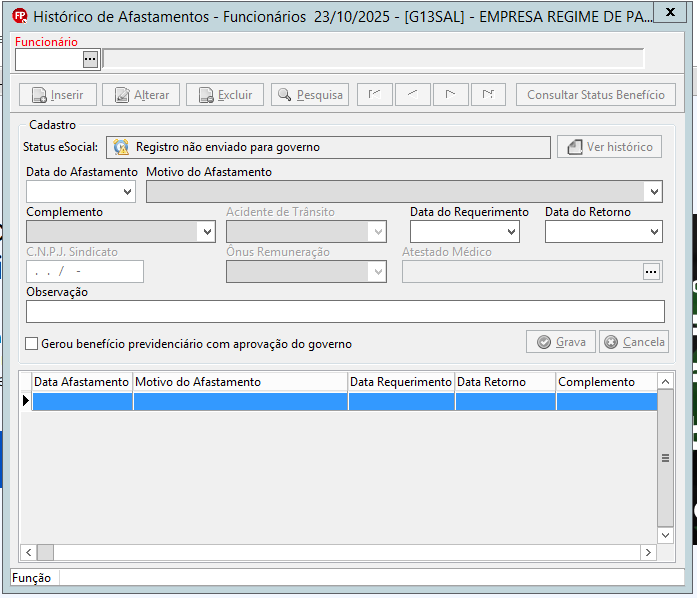This screenshot has height=598, width=697.
Task: Click the Atestado Médico text field
Action: (522, 272)
